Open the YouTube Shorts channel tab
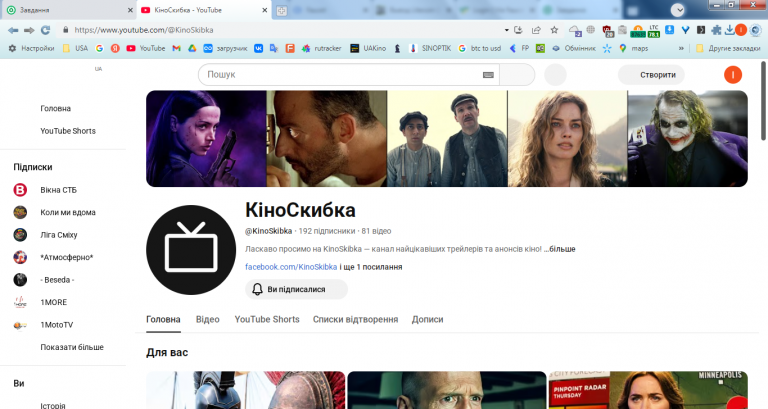Screen dimensions: 768x409 pos(267,319)
